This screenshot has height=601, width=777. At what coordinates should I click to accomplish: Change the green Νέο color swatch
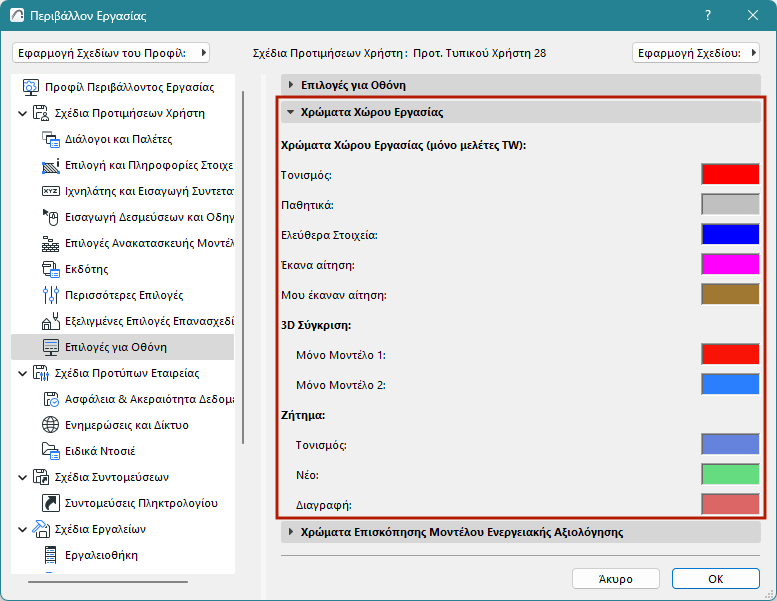click(x=730, y=474)
